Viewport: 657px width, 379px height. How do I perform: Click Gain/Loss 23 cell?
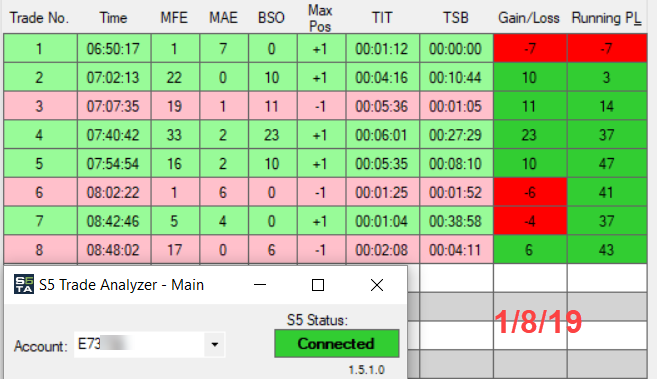pyautogui.click(x=530, y=135)
